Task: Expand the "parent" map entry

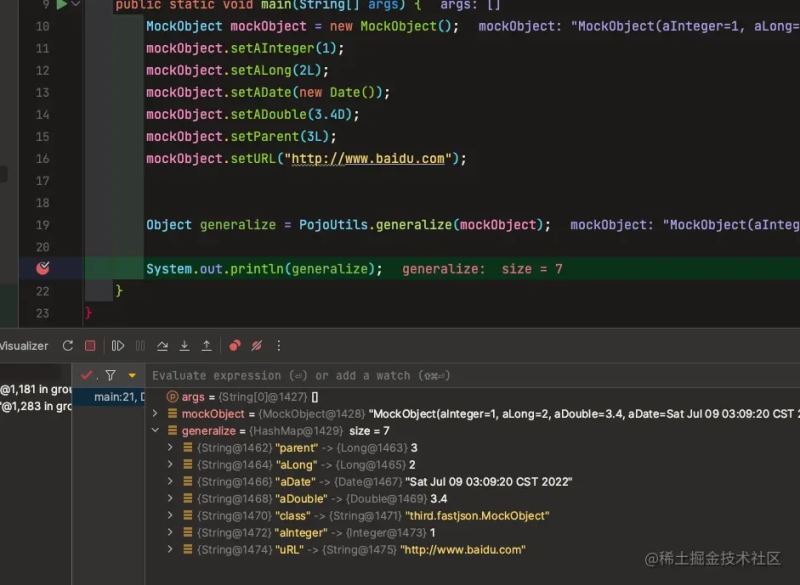Action: (172, 448)
